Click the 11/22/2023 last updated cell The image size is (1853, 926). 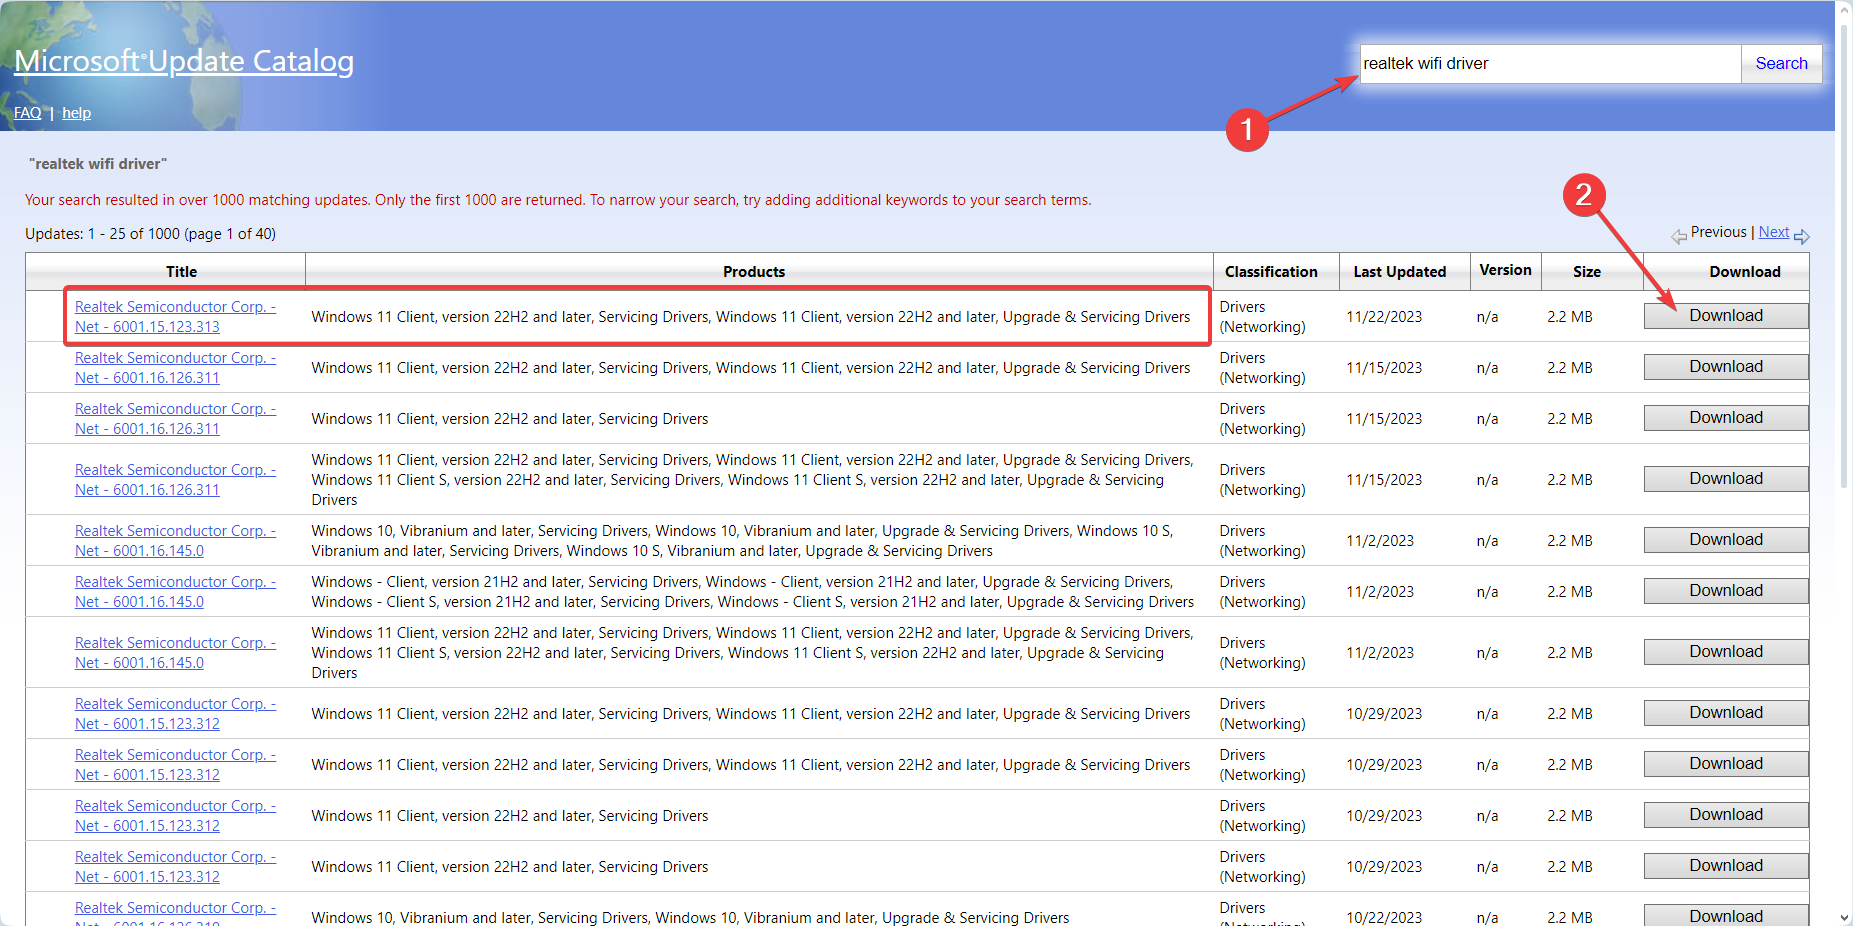tap(1384, 317)
